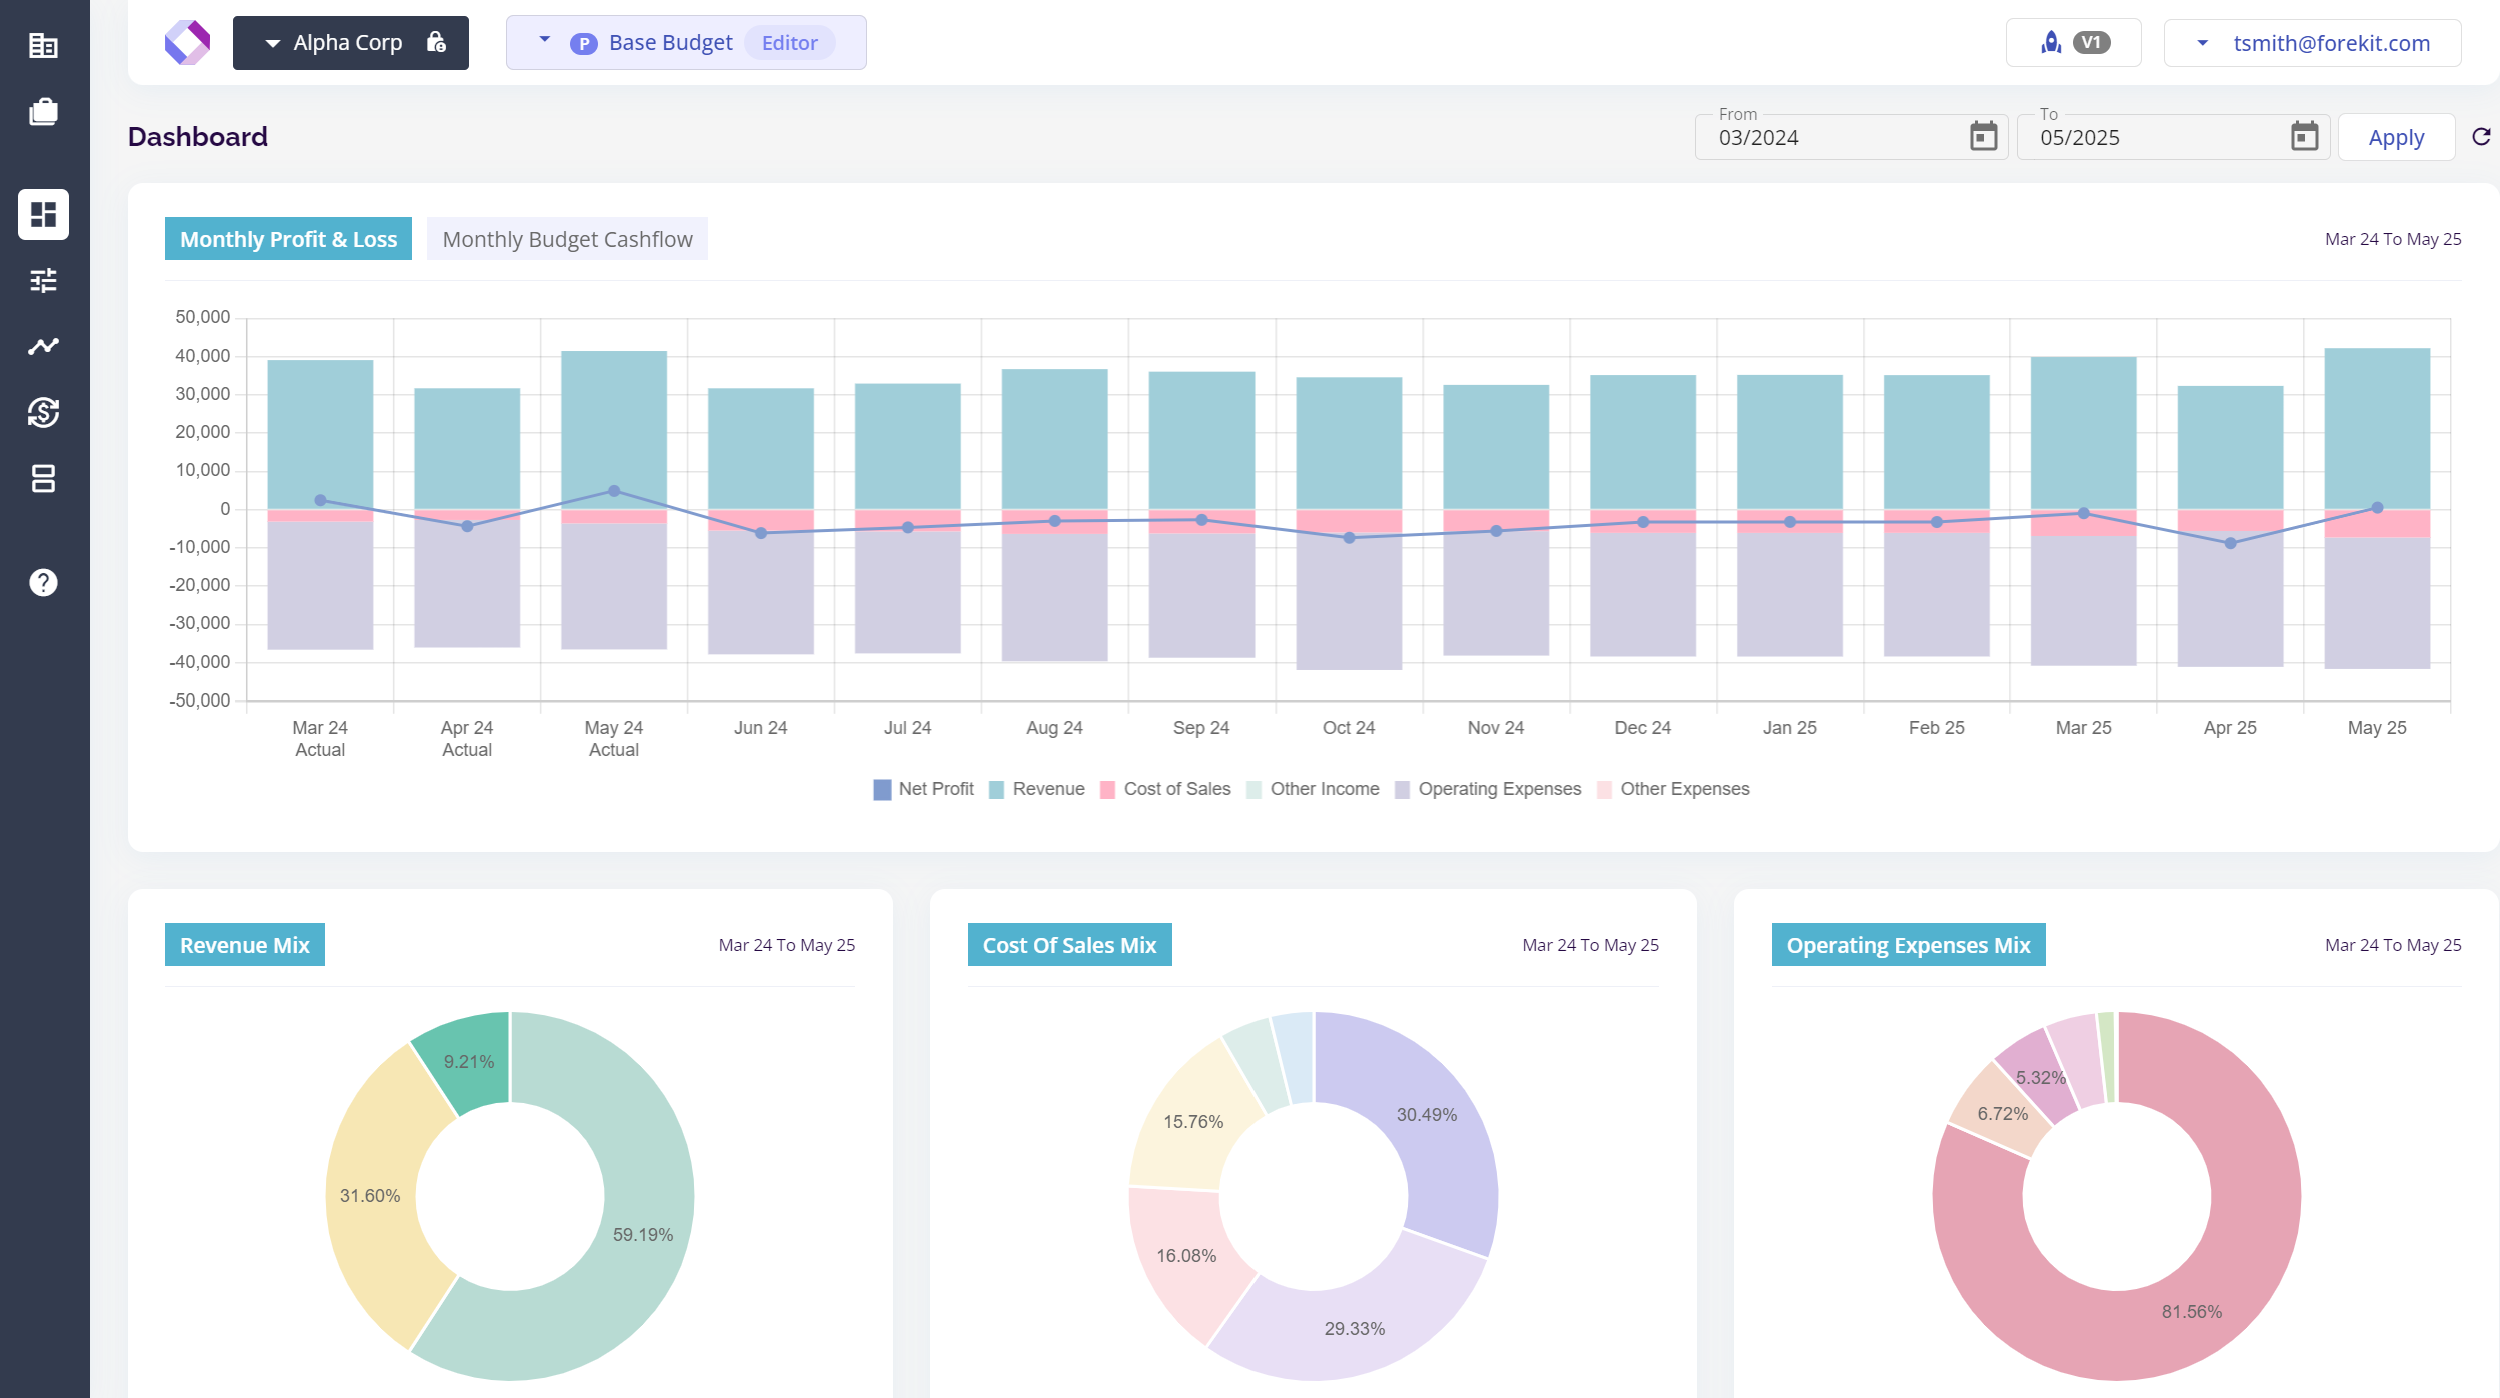Screen dimensions: 2500x1398
Task: Open the company buildings sidebar icon
Action: pos(43,45)
